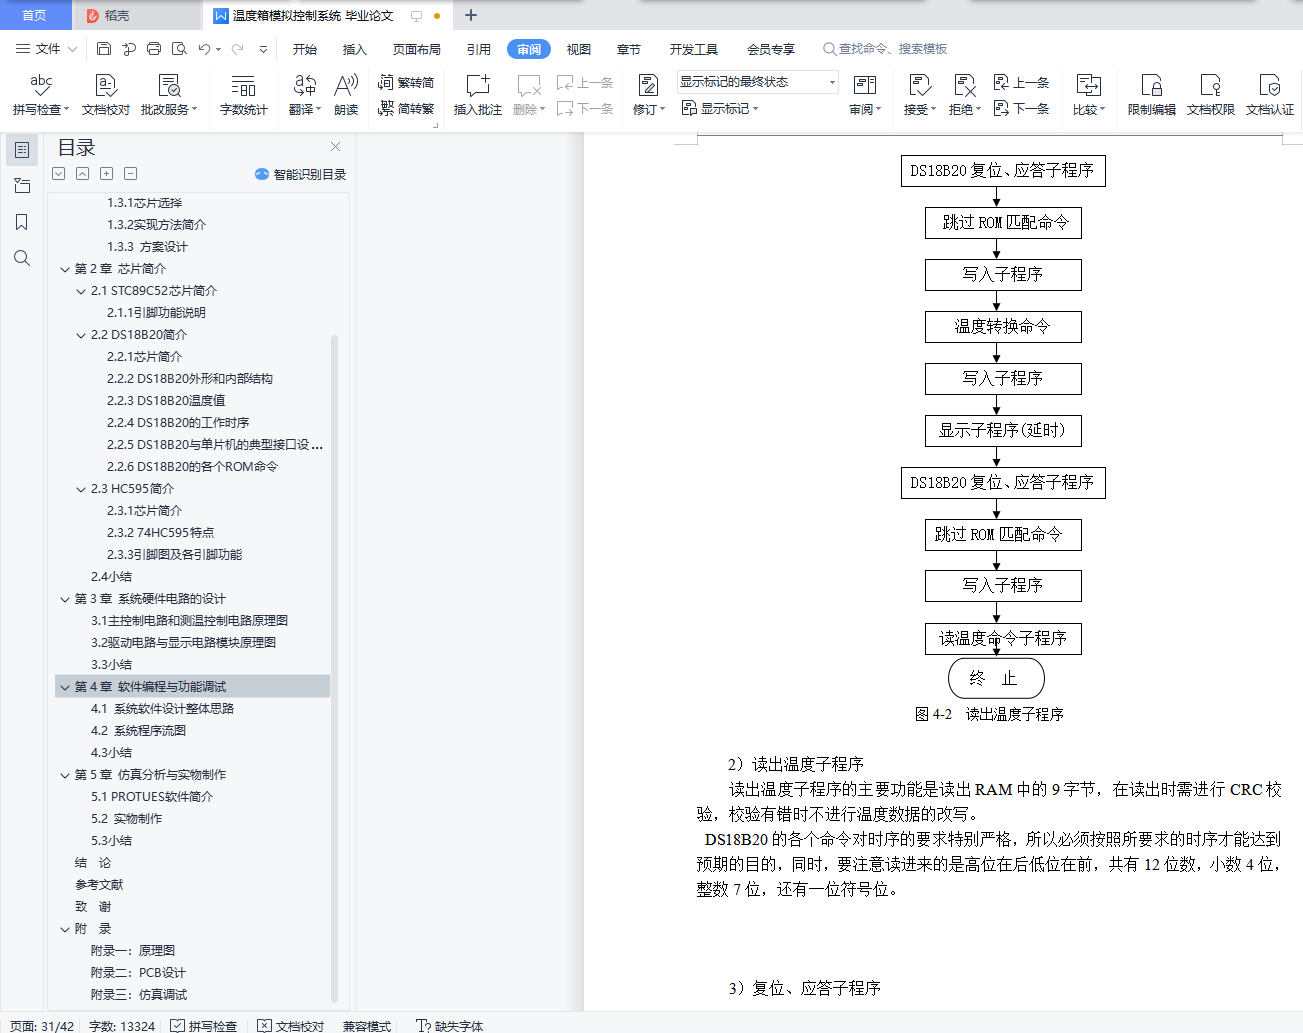Viewport: 1303px width, 1033px height.
Task: Collapse 第 4 章 软件编程与功能调试 node
Action: [x=65, y=687]
